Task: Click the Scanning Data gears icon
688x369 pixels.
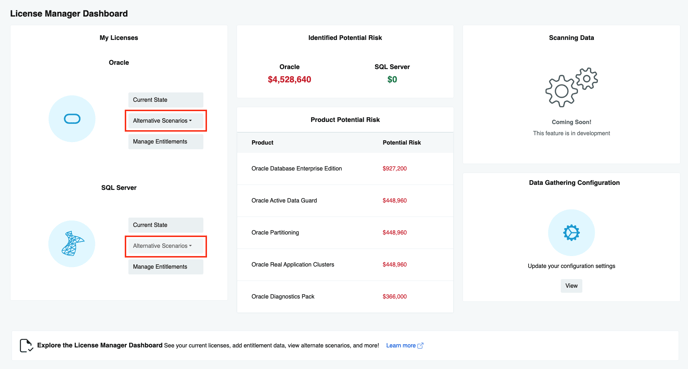Action: tap(571, 87)
